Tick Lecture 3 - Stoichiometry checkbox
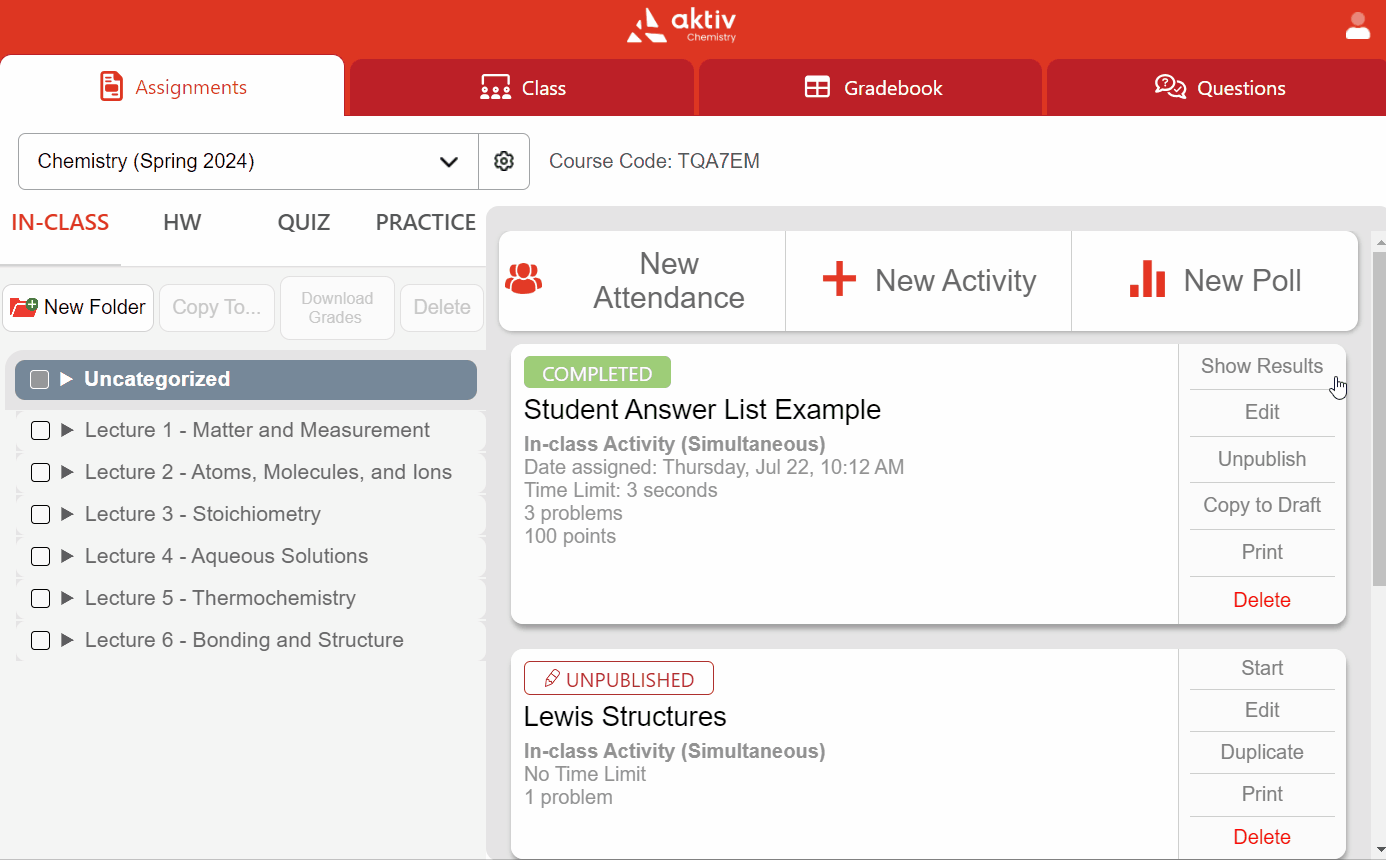The image size is (1386, 860). coord(40,515)
